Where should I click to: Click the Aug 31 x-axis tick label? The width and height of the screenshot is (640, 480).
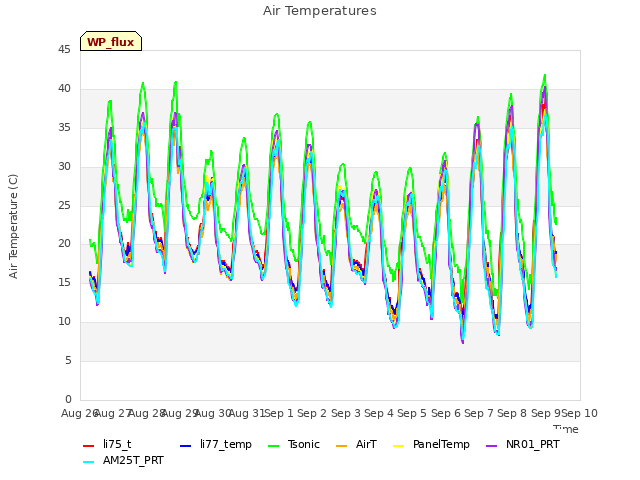[247, 413]
